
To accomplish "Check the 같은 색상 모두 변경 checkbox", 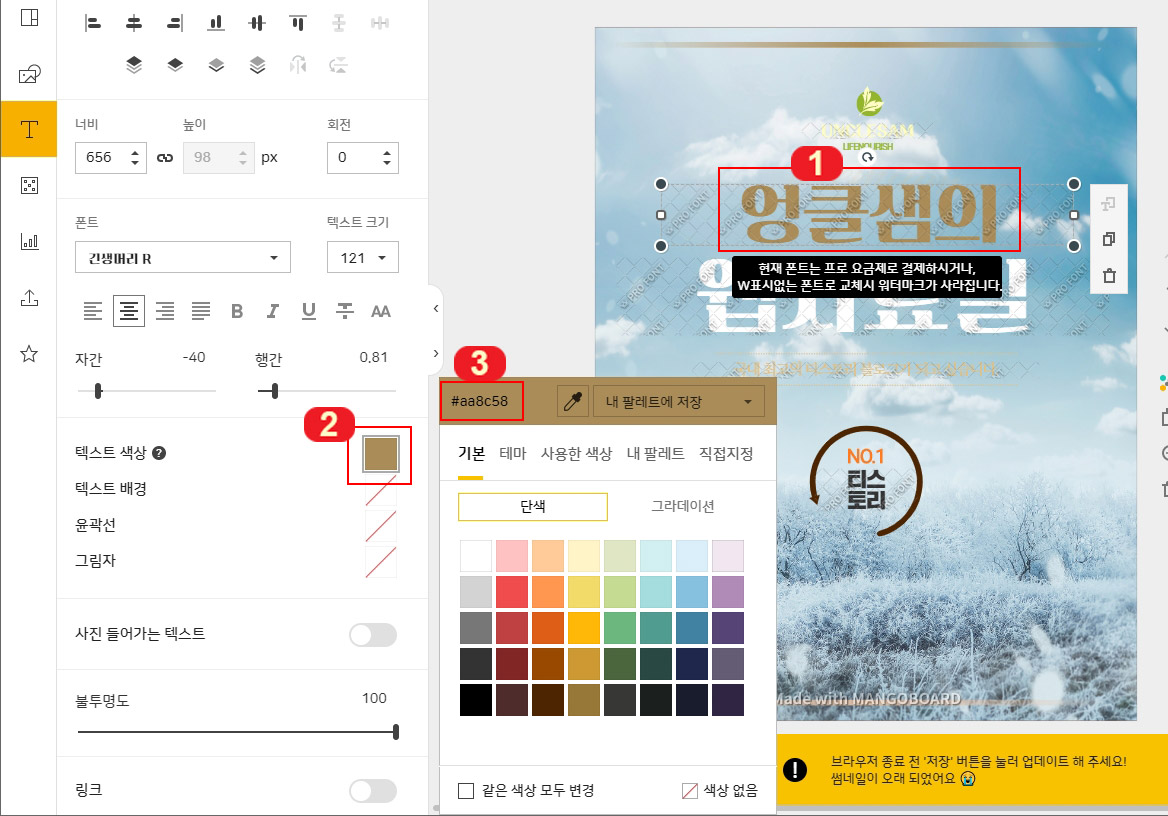I will tap(466, 790).
